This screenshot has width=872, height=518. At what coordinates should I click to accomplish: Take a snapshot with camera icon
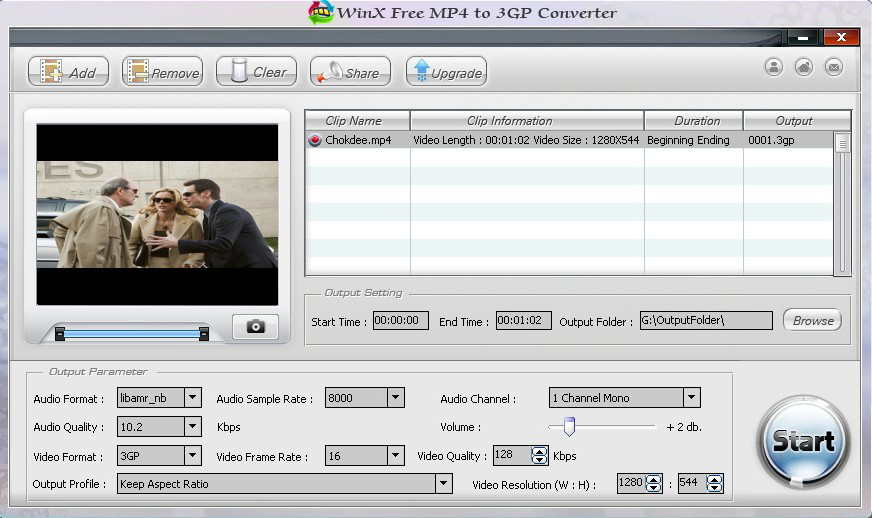click(x=255, y=327)
